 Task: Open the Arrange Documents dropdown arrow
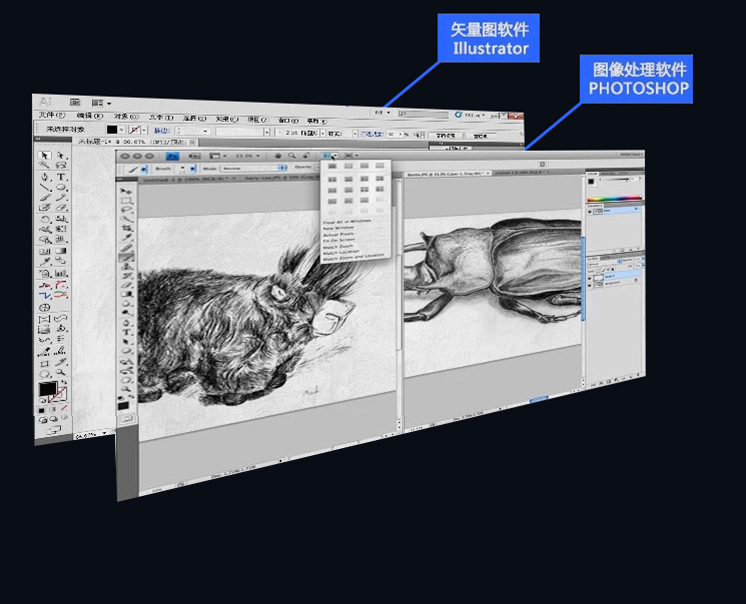[335, 156]
